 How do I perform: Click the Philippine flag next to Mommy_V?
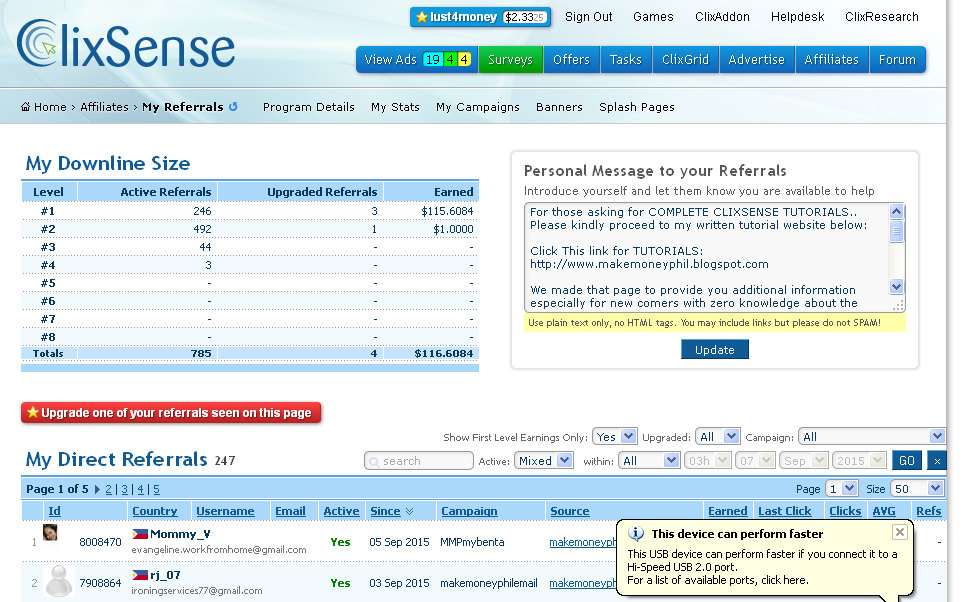coord(140,534)
